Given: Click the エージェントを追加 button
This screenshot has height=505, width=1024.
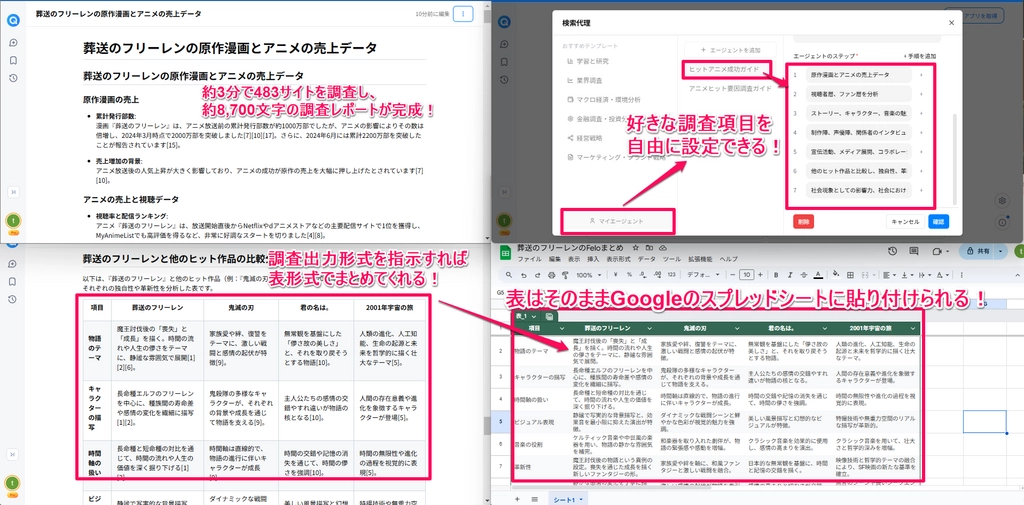Looking at the screenshot, I should pyautogui.click(x=730, y=50).
